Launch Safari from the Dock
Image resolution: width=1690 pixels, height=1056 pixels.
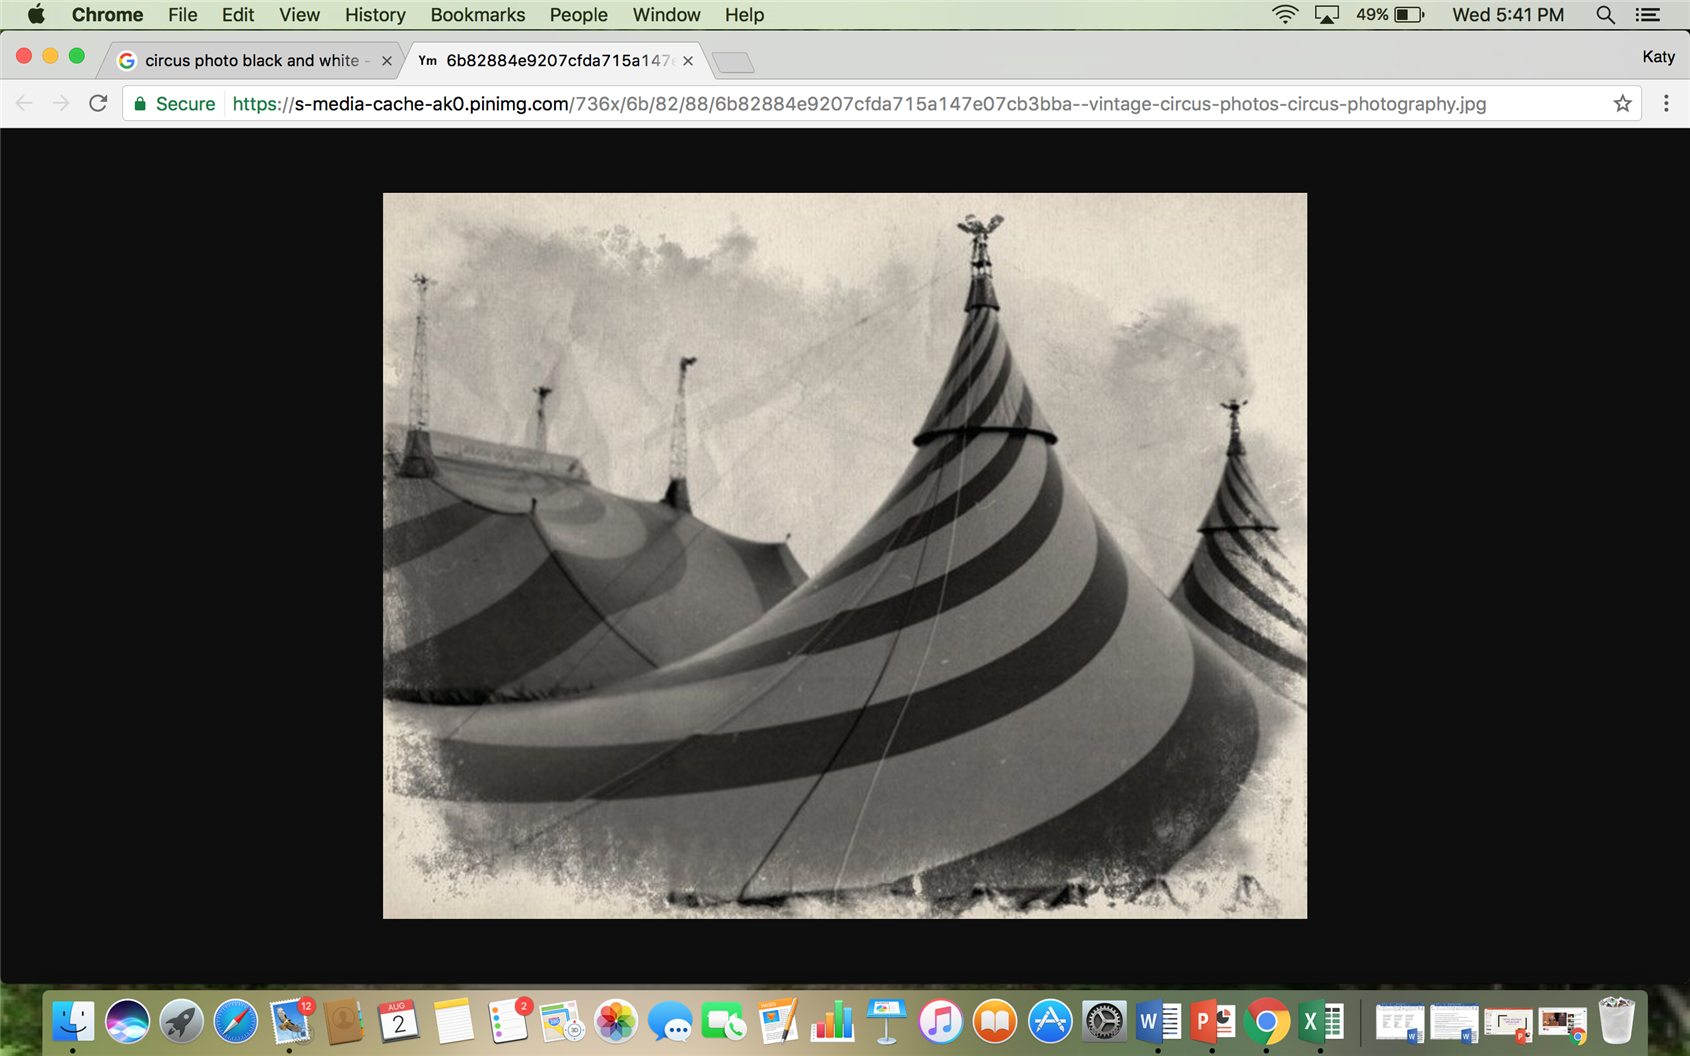pos(235,1022)
